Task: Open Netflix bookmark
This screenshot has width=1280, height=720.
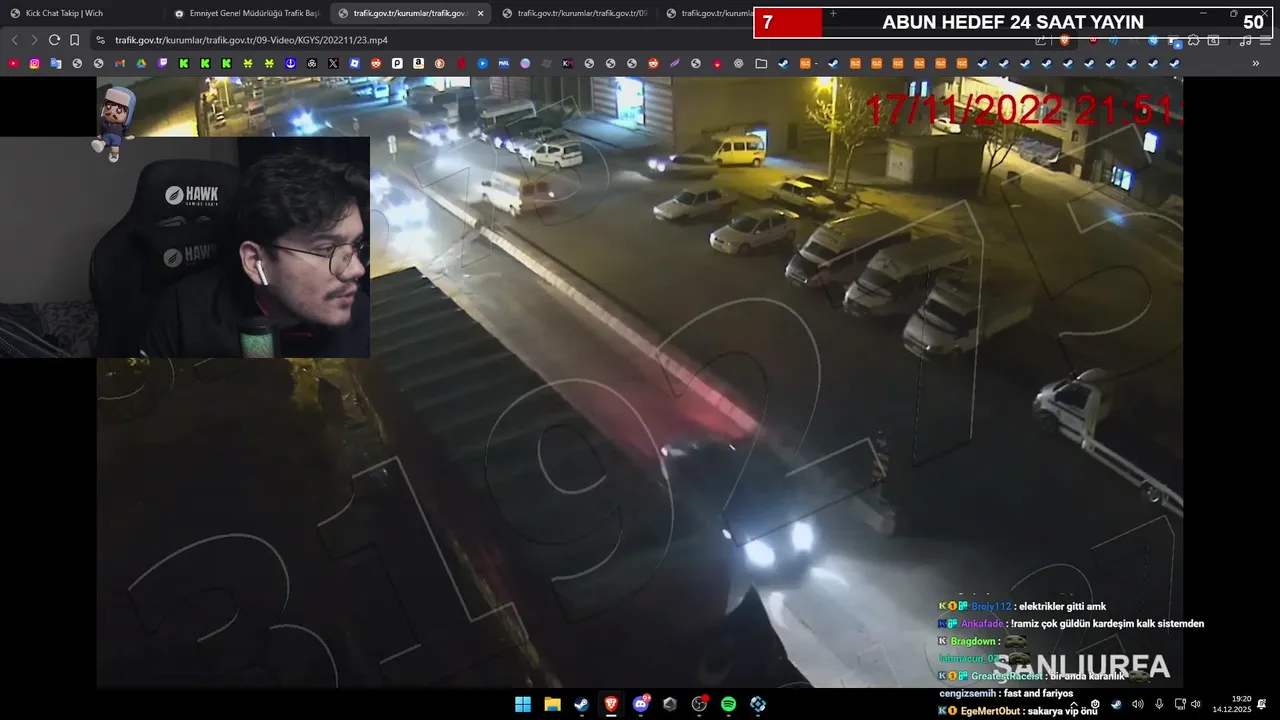Action: click(x=461, y=63)
